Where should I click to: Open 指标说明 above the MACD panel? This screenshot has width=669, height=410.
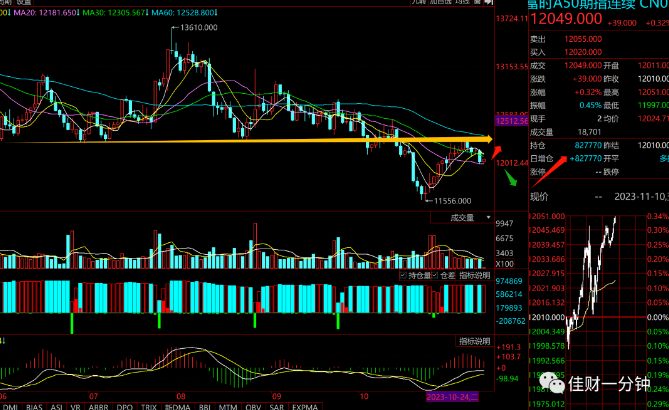click(x=474, y=341)
